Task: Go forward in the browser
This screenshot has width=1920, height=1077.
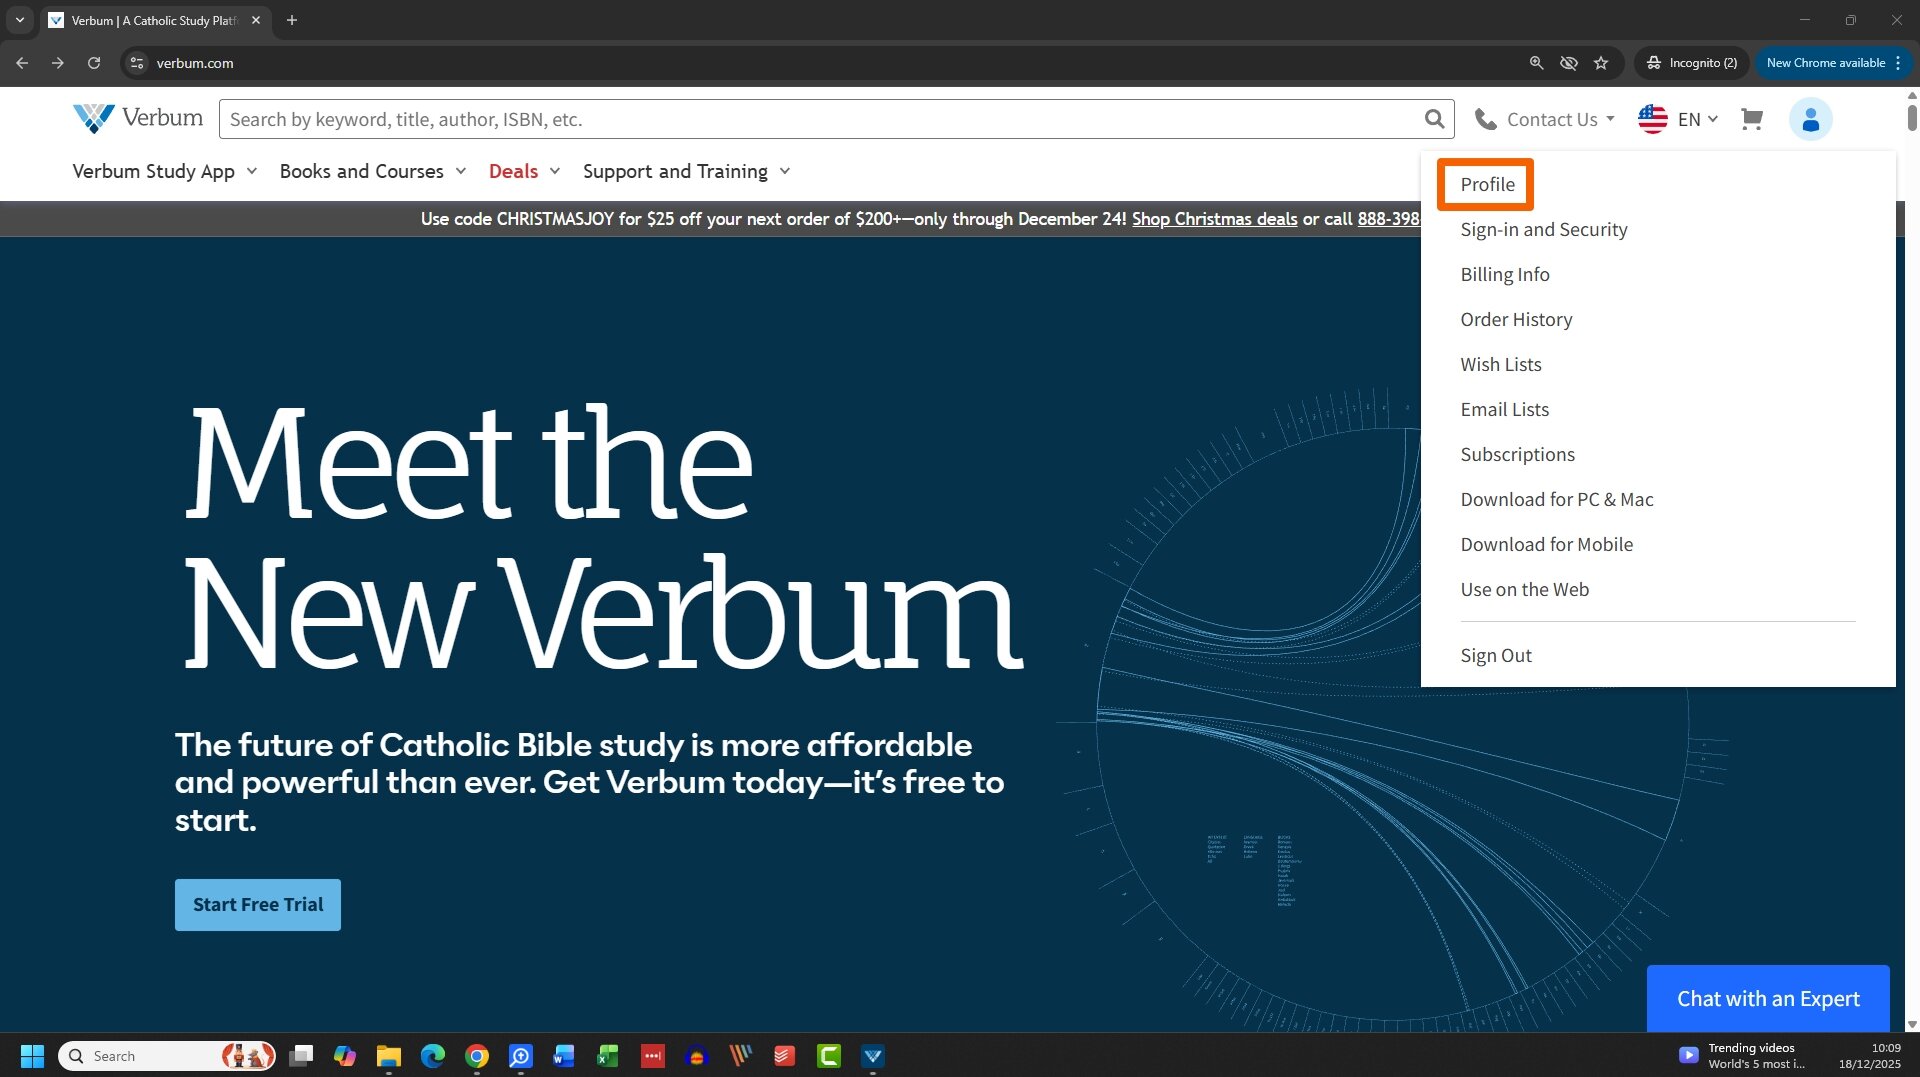Action: tap(58, 63)
